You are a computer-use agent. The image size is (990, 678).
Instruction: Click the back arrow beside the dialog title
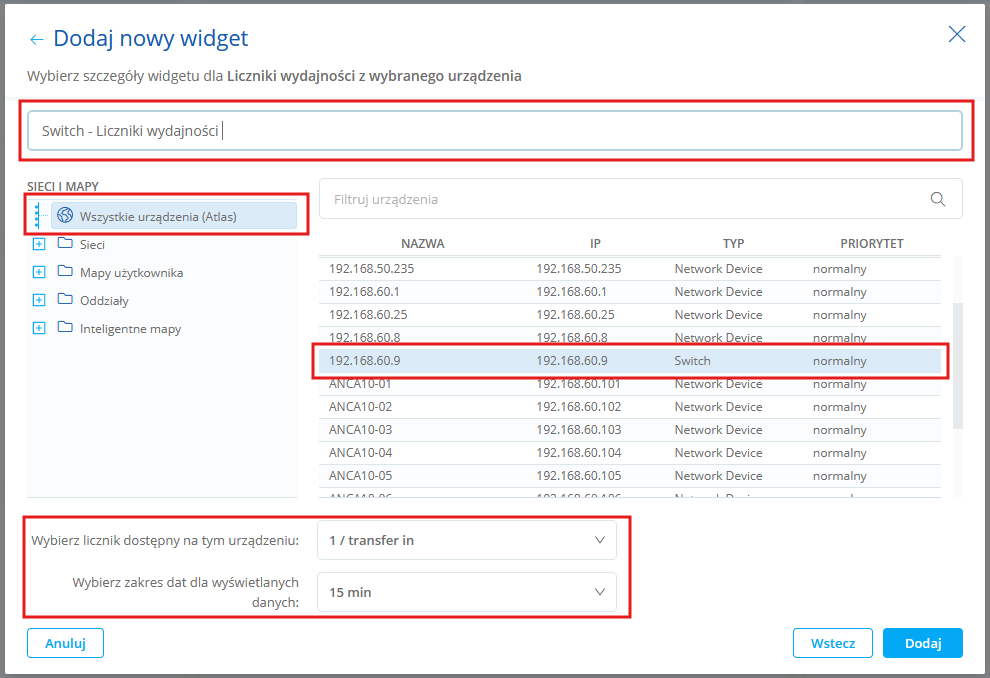37,40
